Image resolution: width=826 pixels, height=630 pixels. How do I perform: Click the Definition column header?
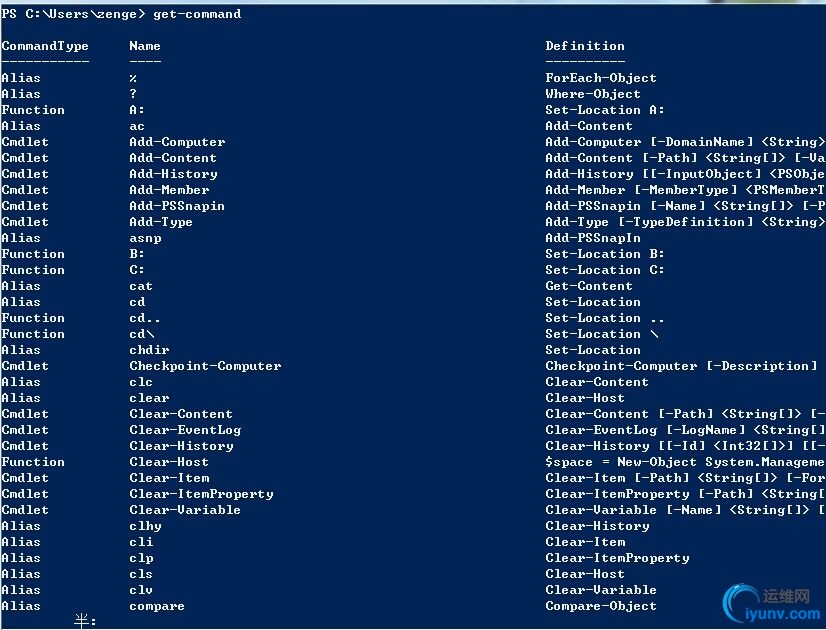pos(585,46)
